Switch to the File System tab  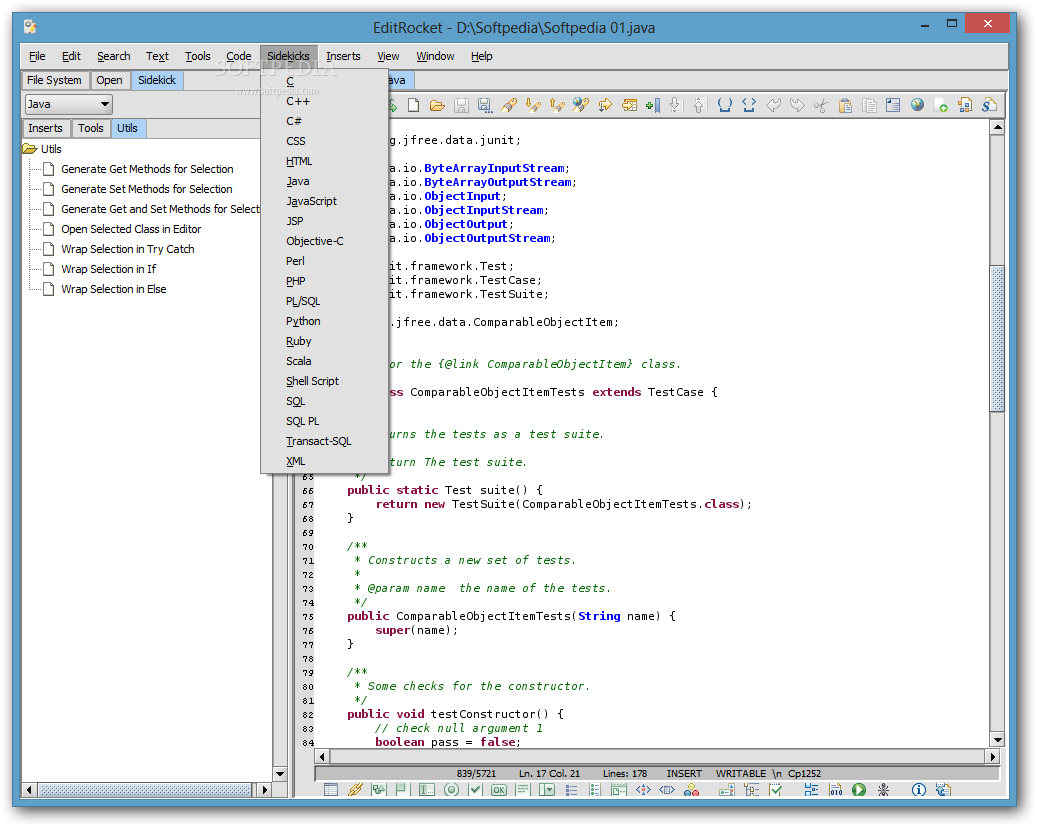point(55,80)
